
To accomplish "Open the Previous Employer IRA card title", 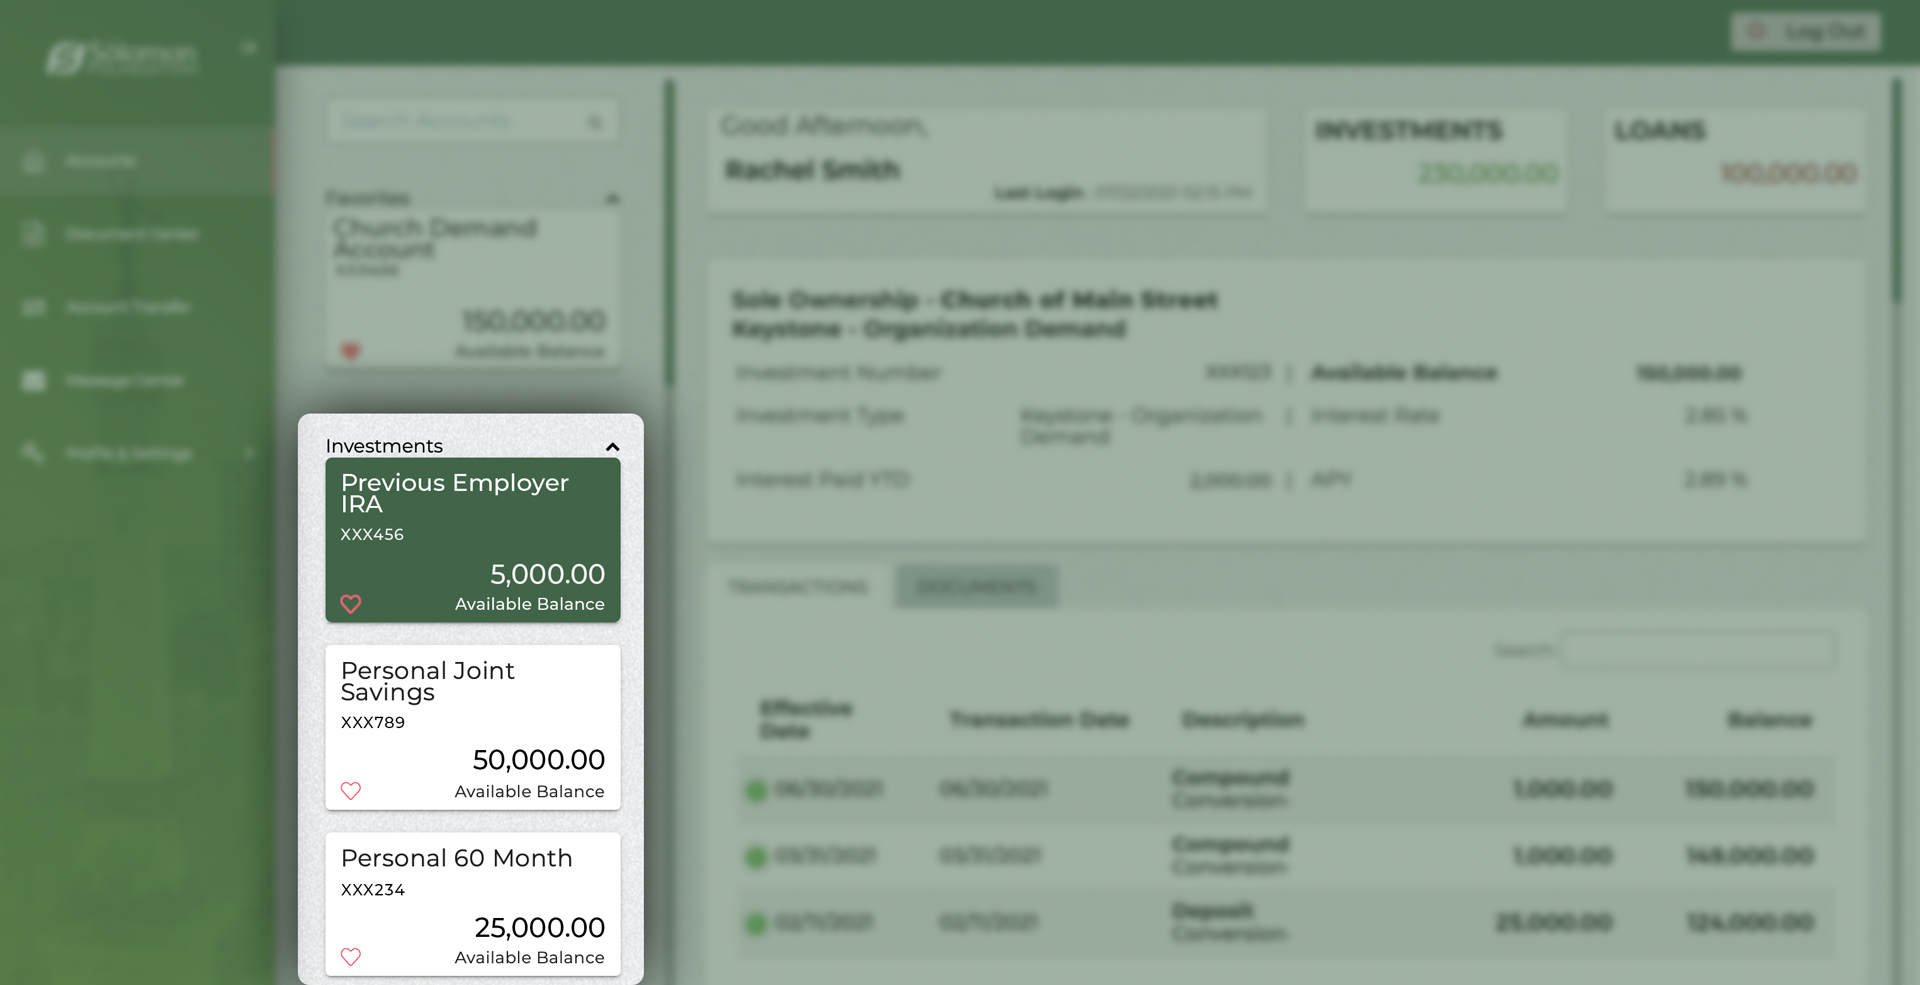I will pos(454,493).
